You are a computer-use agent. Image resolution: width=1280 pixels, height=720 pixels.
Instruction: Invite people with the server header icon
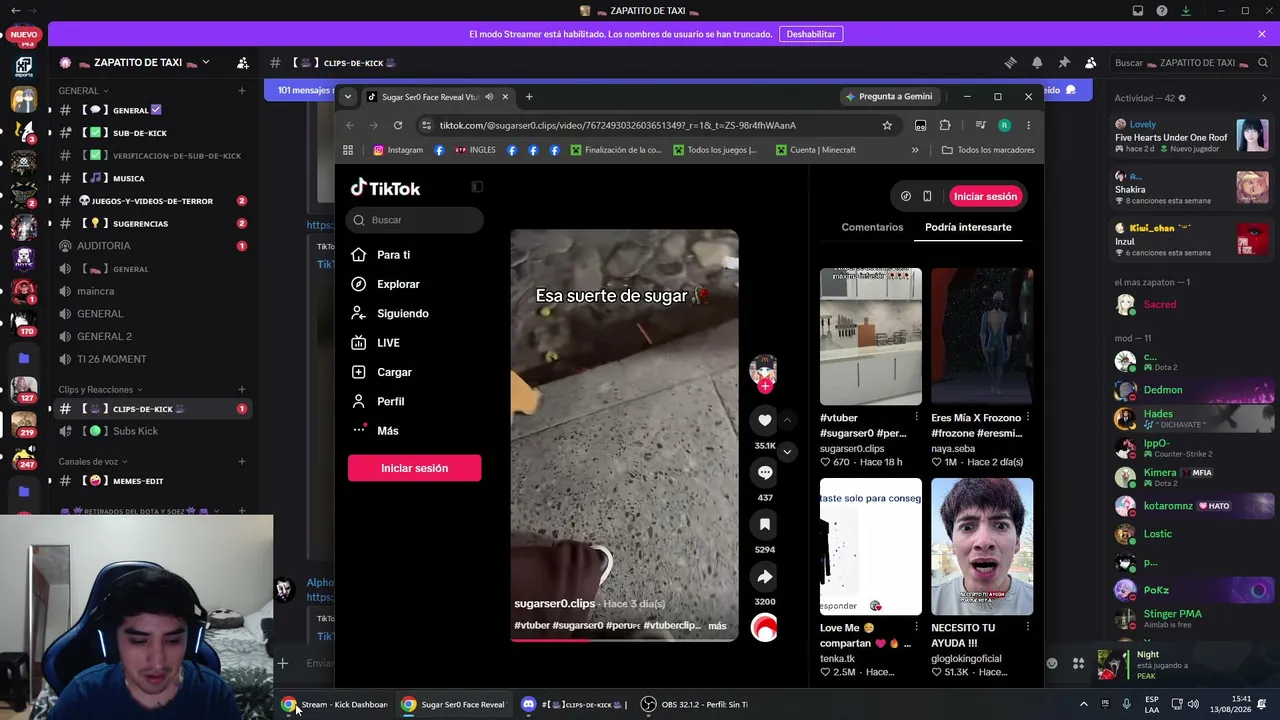tap(242, 62)
